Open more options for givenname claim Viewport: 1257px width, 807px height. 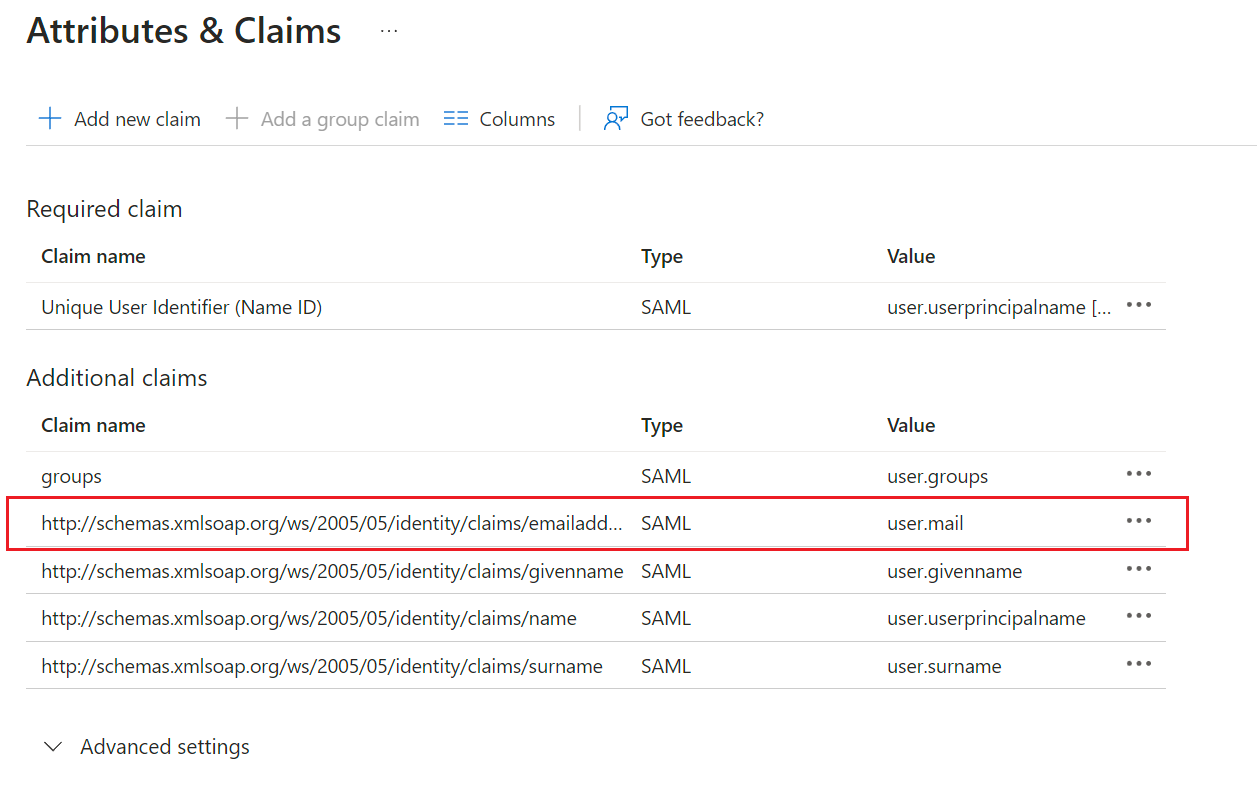click(x=1139, y=569)
